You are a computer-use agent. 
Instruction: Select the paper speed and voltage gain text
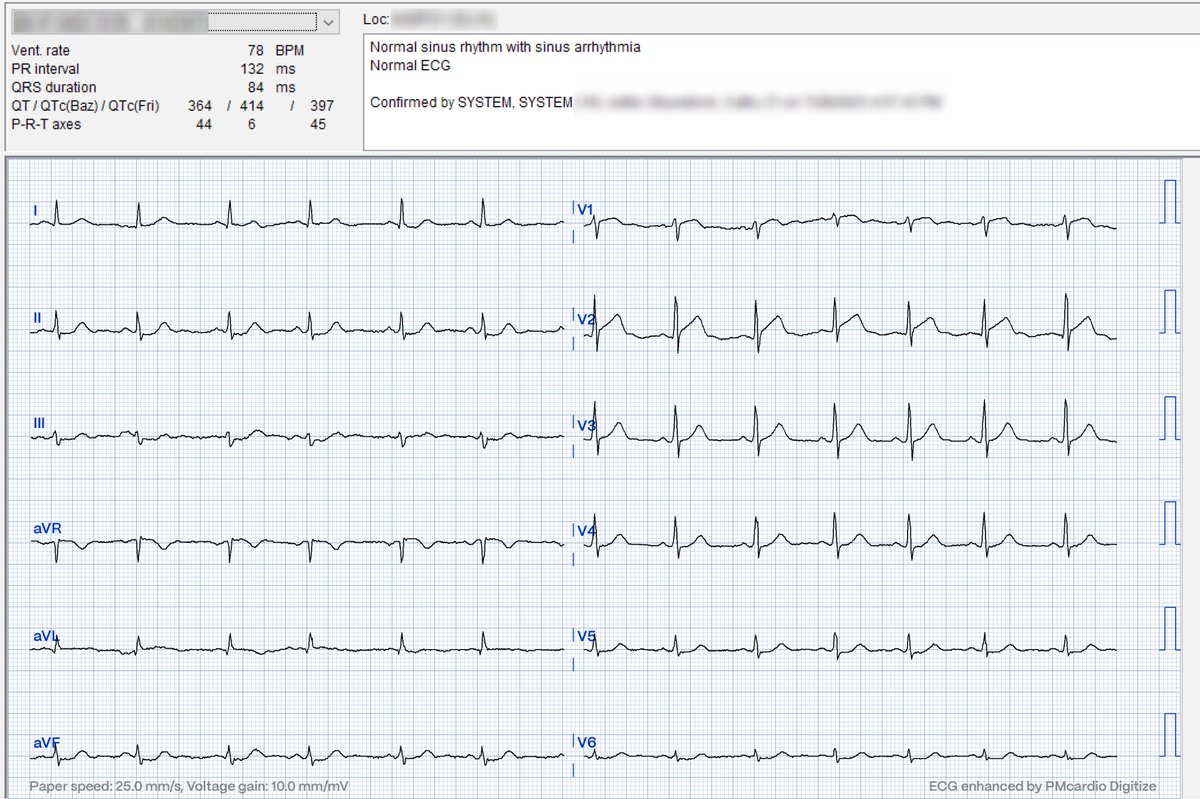click(x=189, y=786)
